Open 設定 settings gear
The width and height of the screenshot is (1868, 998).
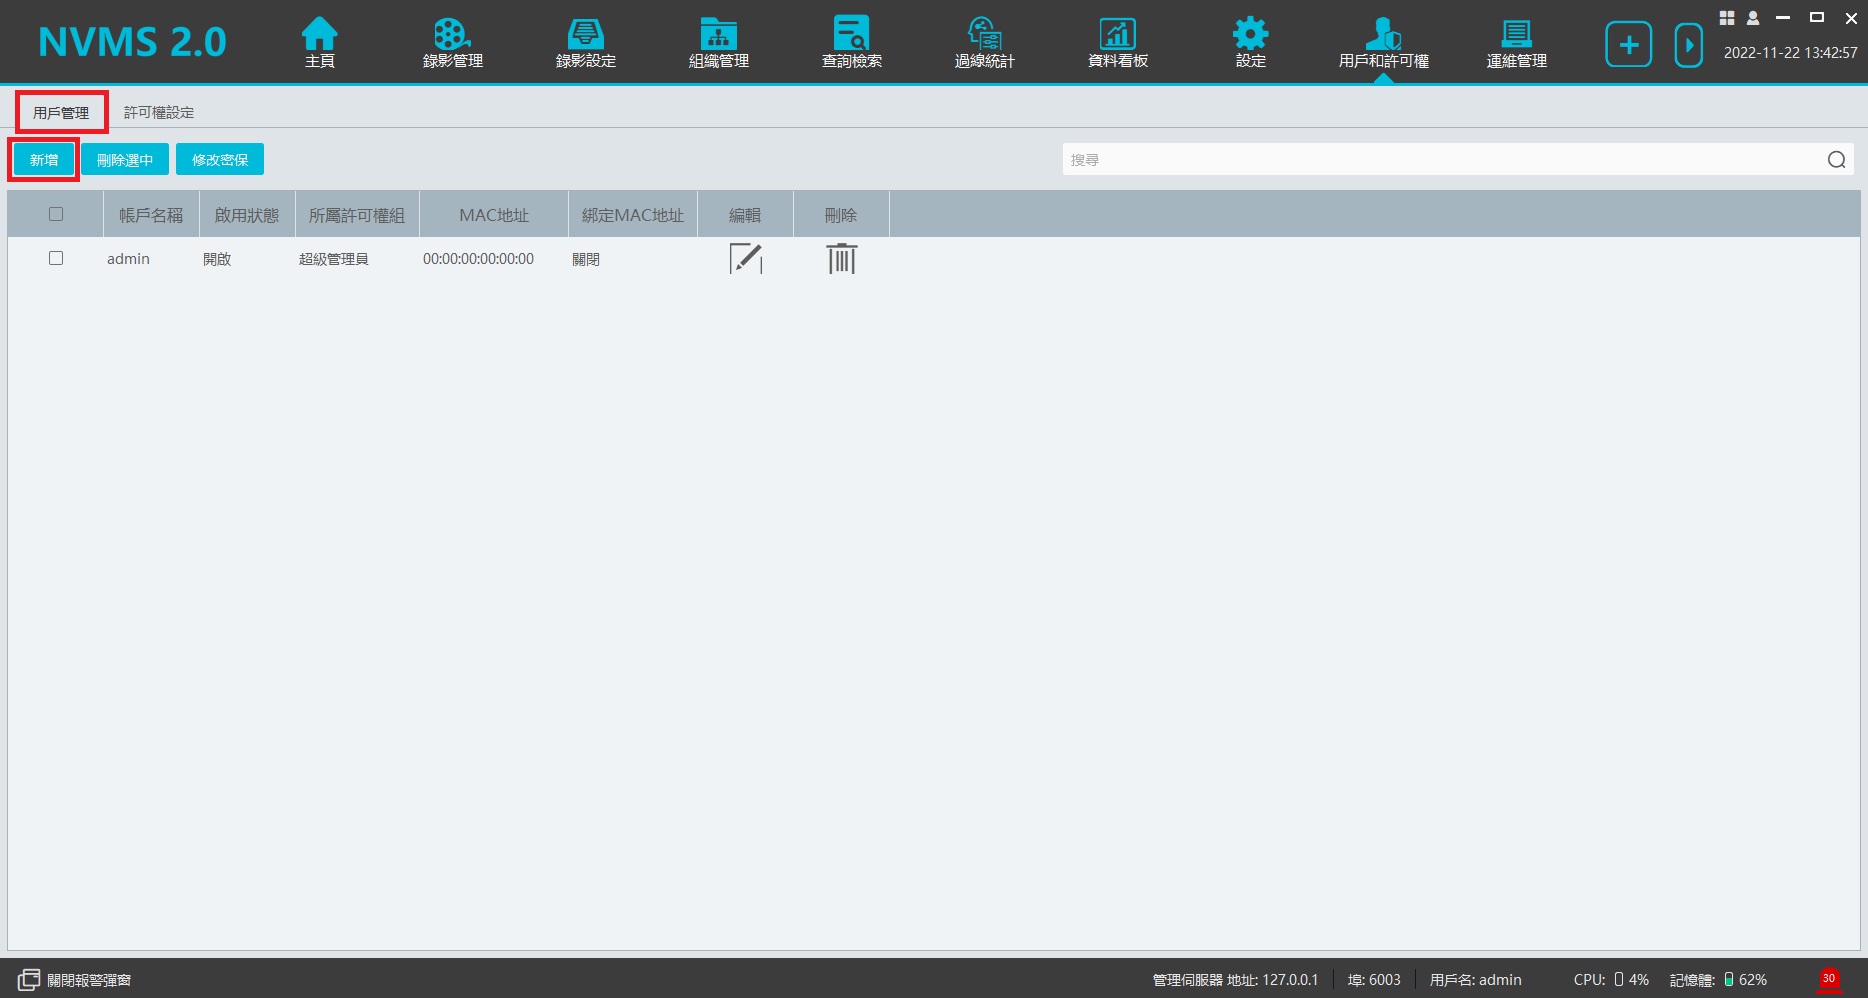coord(1250,42)
